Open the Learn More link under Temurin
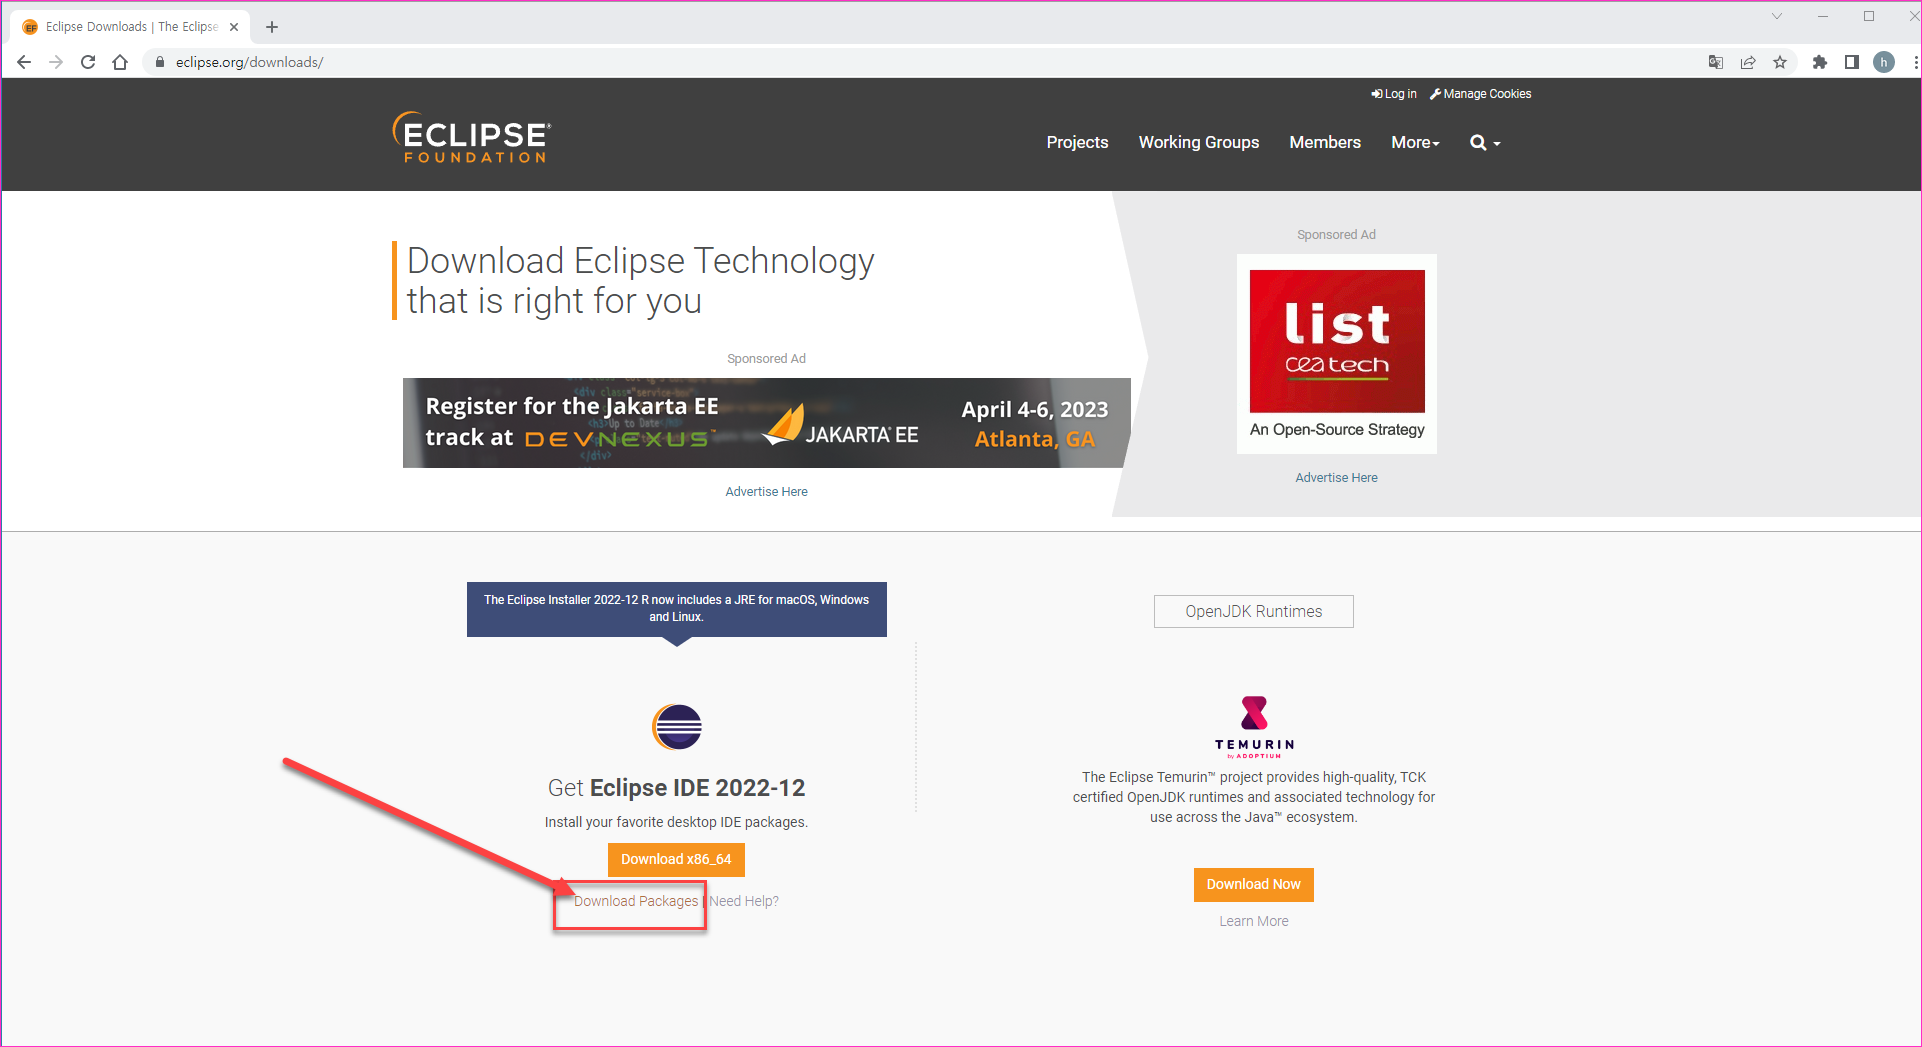The width and height of the screenshot is (1922, 1047). (1254, 922)
